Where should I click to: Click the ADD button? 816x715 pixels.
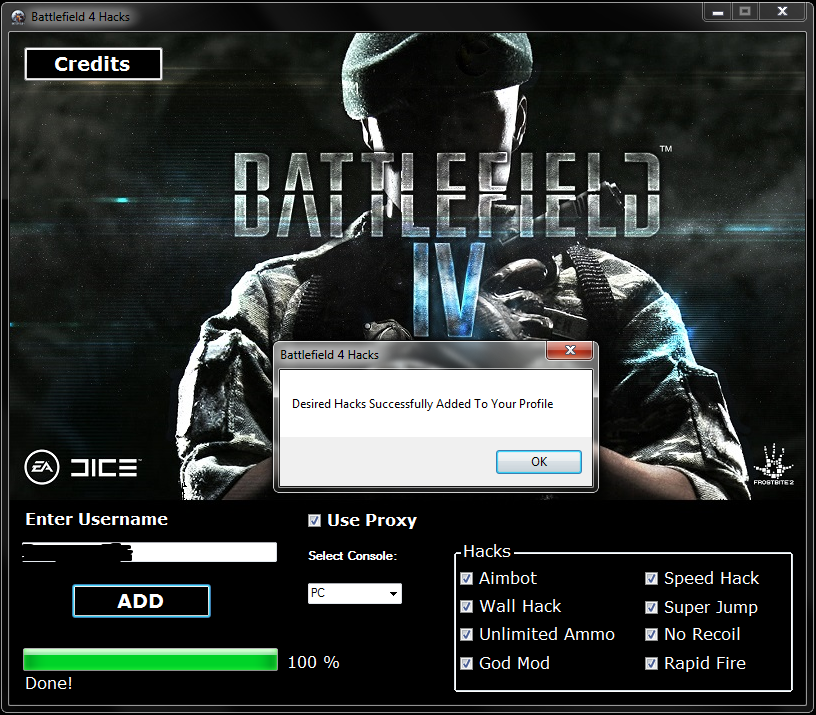pyautogui.click(x=141, y=601)
